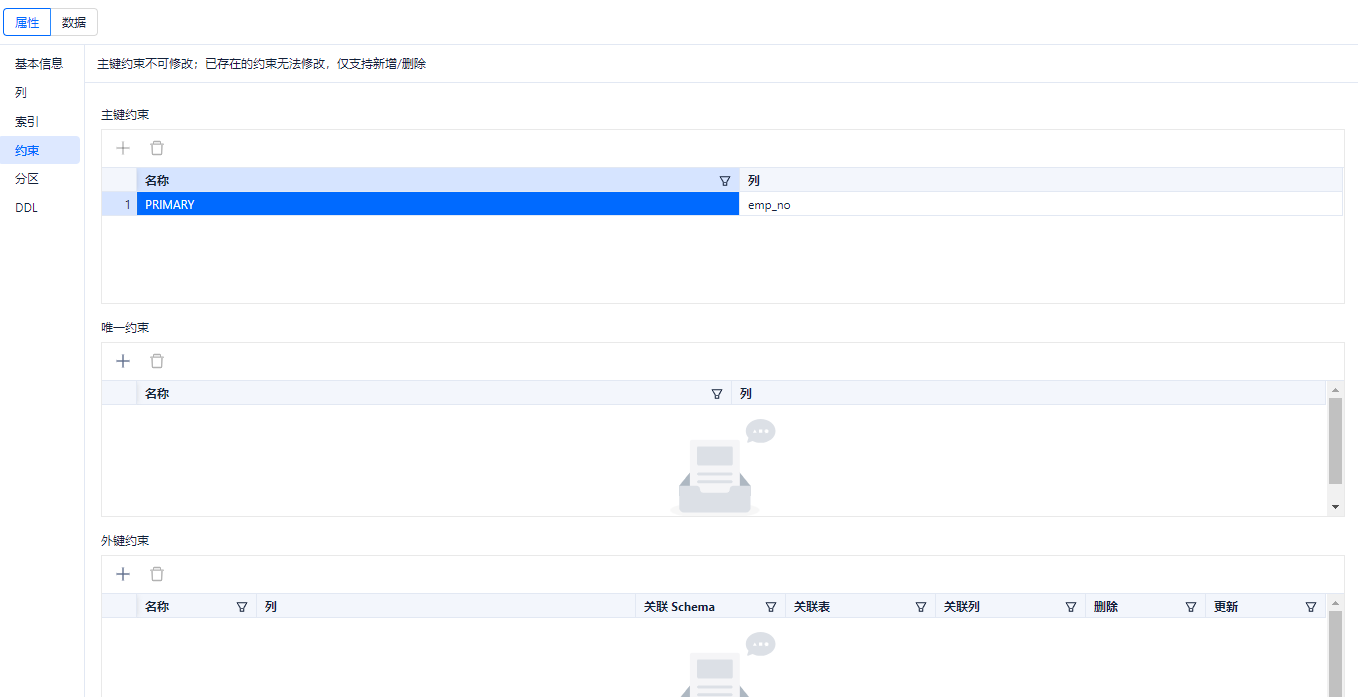This screenshot has height=697, width=1358.
Task: Click the primary key 名称 column header
Action: [438, 181]
